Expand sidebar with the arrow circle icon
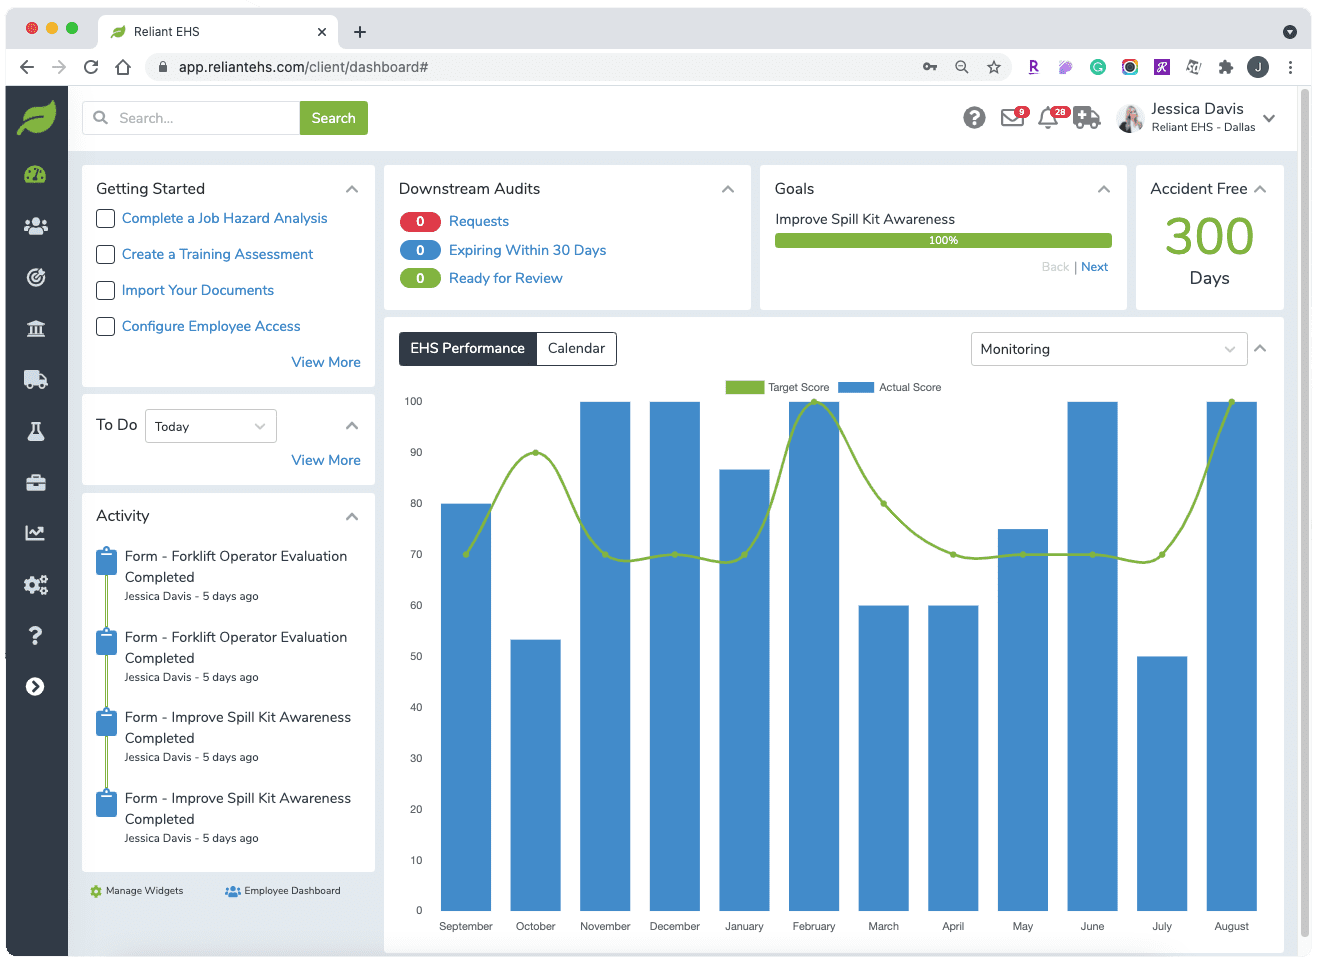Image resolution: width=1323 pixels, height=963 pixels. 35,686
